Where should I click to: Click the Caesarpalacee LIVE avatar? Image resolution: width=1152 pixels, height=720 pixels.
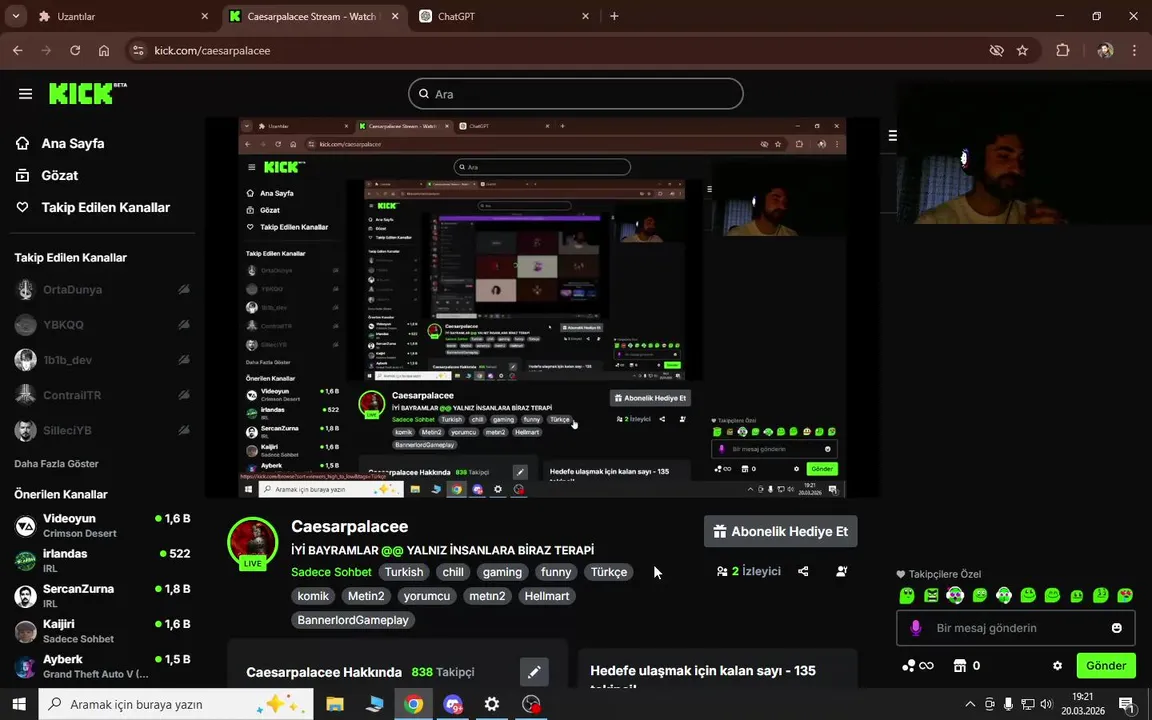pos(253,543)
